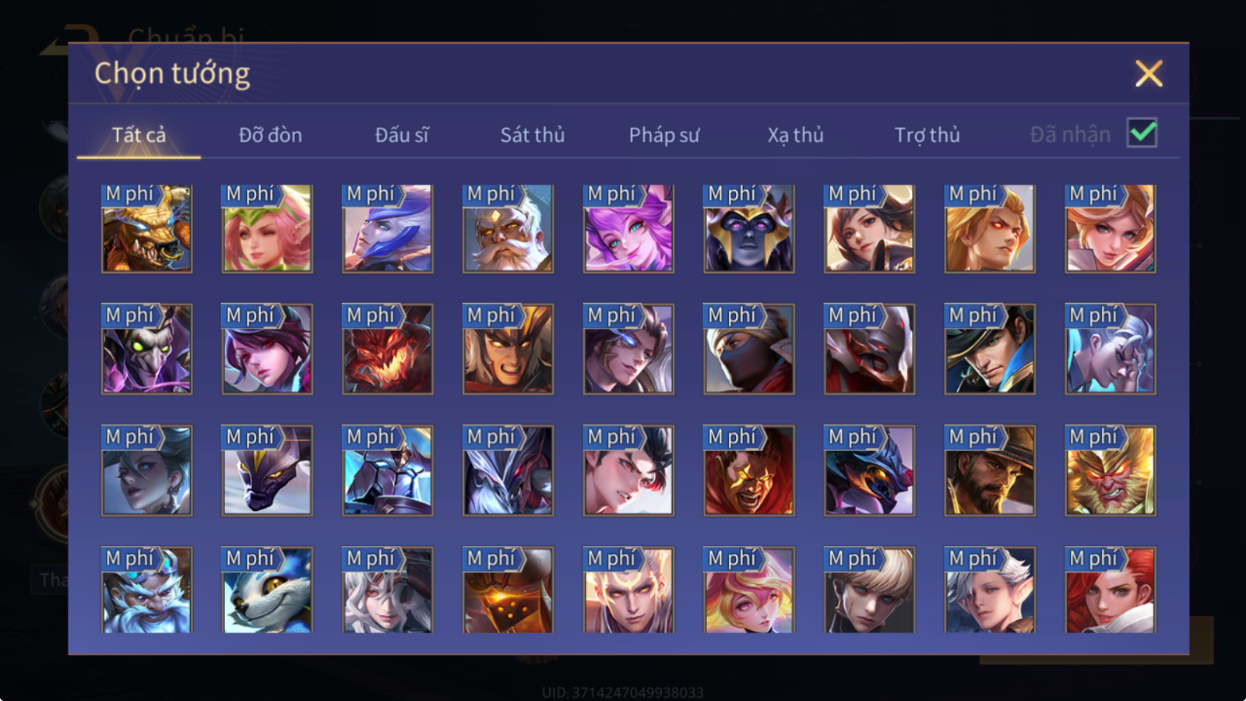Image resolution: width=1246 pixels, height=701 pixels.
Task: Select the red-haired woman hero portrait
Action: pos(1111,591)
